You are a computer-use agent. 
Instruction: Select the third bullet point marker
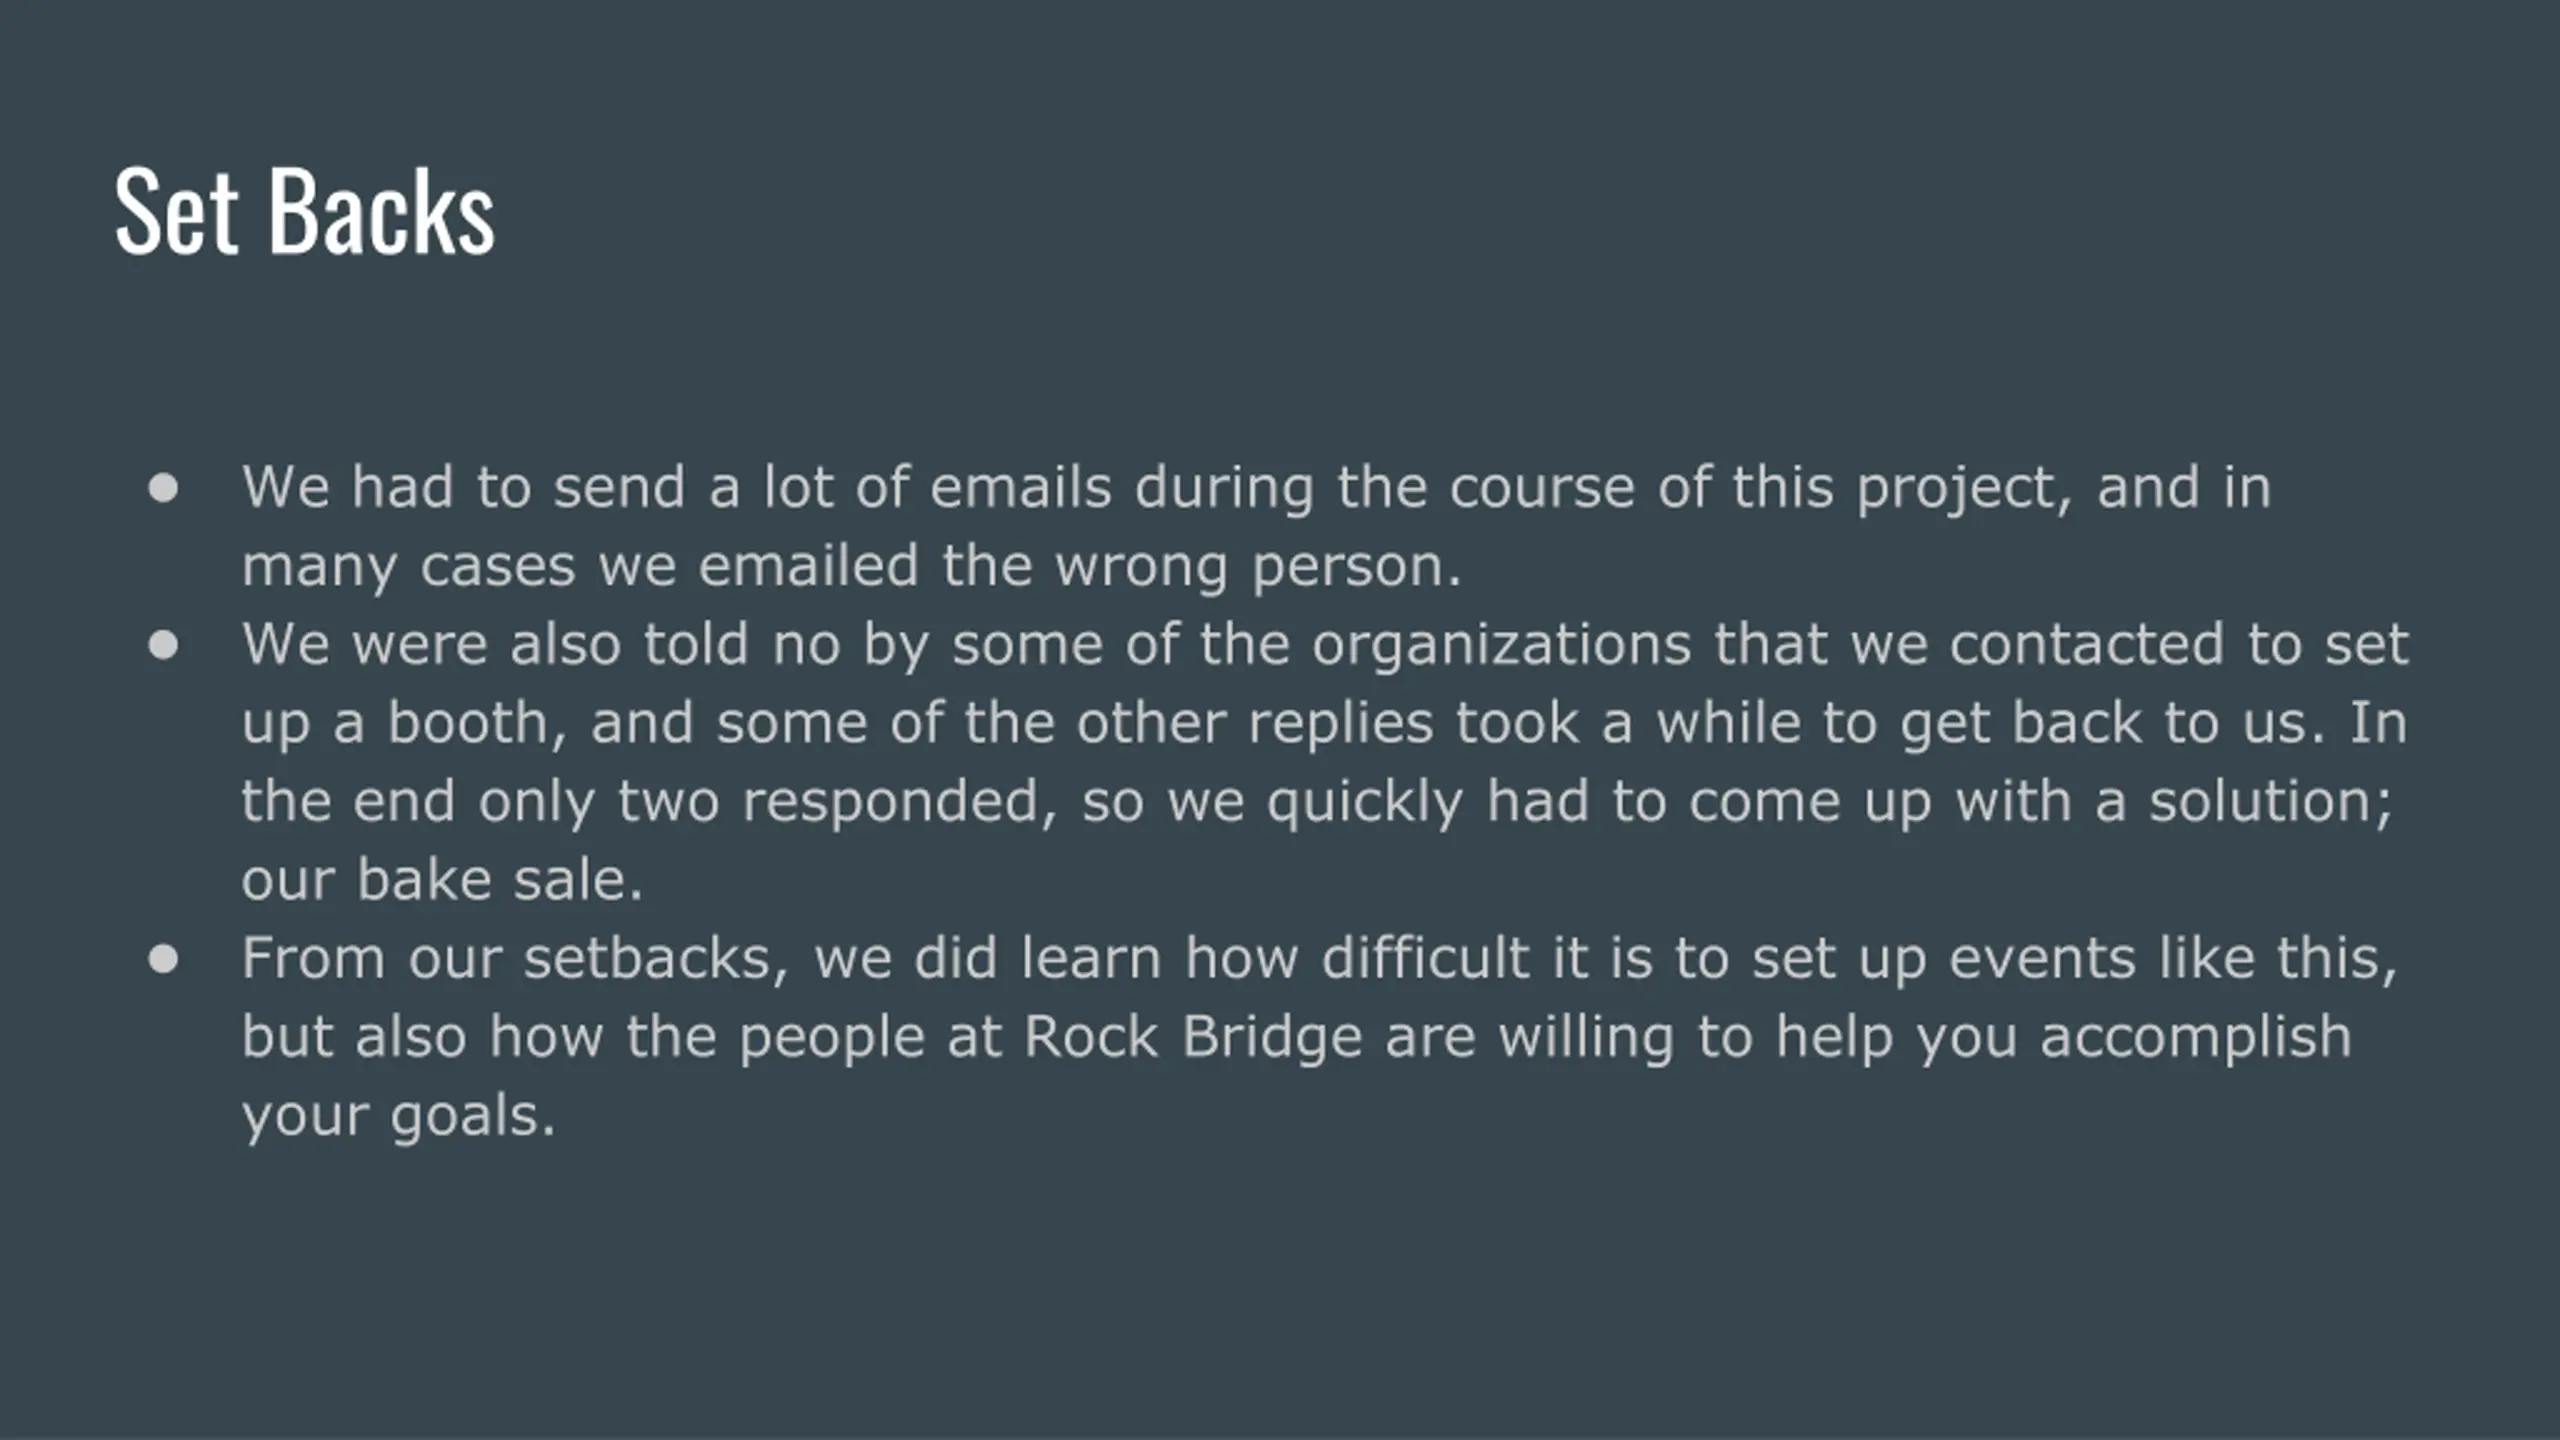[x=163, y=959]
